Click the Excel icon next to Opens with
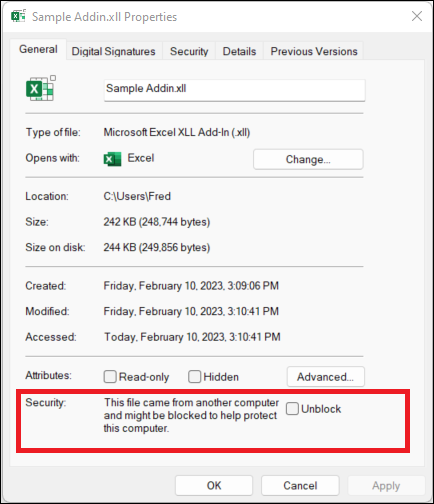The width and height of the screenshot is (434, 504). 112,159
